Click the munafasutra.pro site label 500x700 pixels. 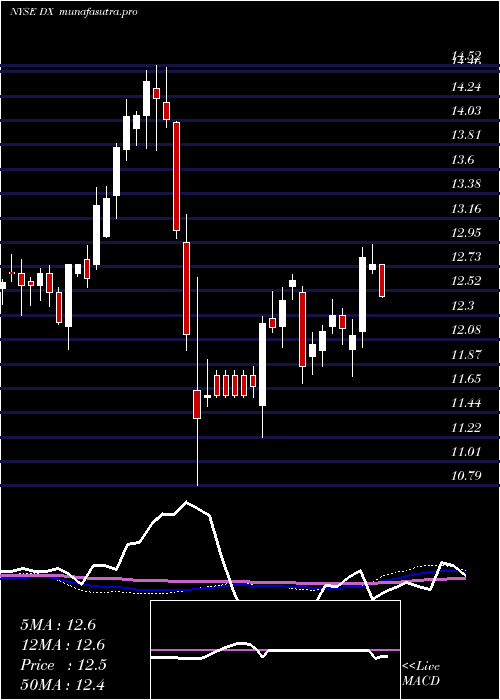(98, 12)
